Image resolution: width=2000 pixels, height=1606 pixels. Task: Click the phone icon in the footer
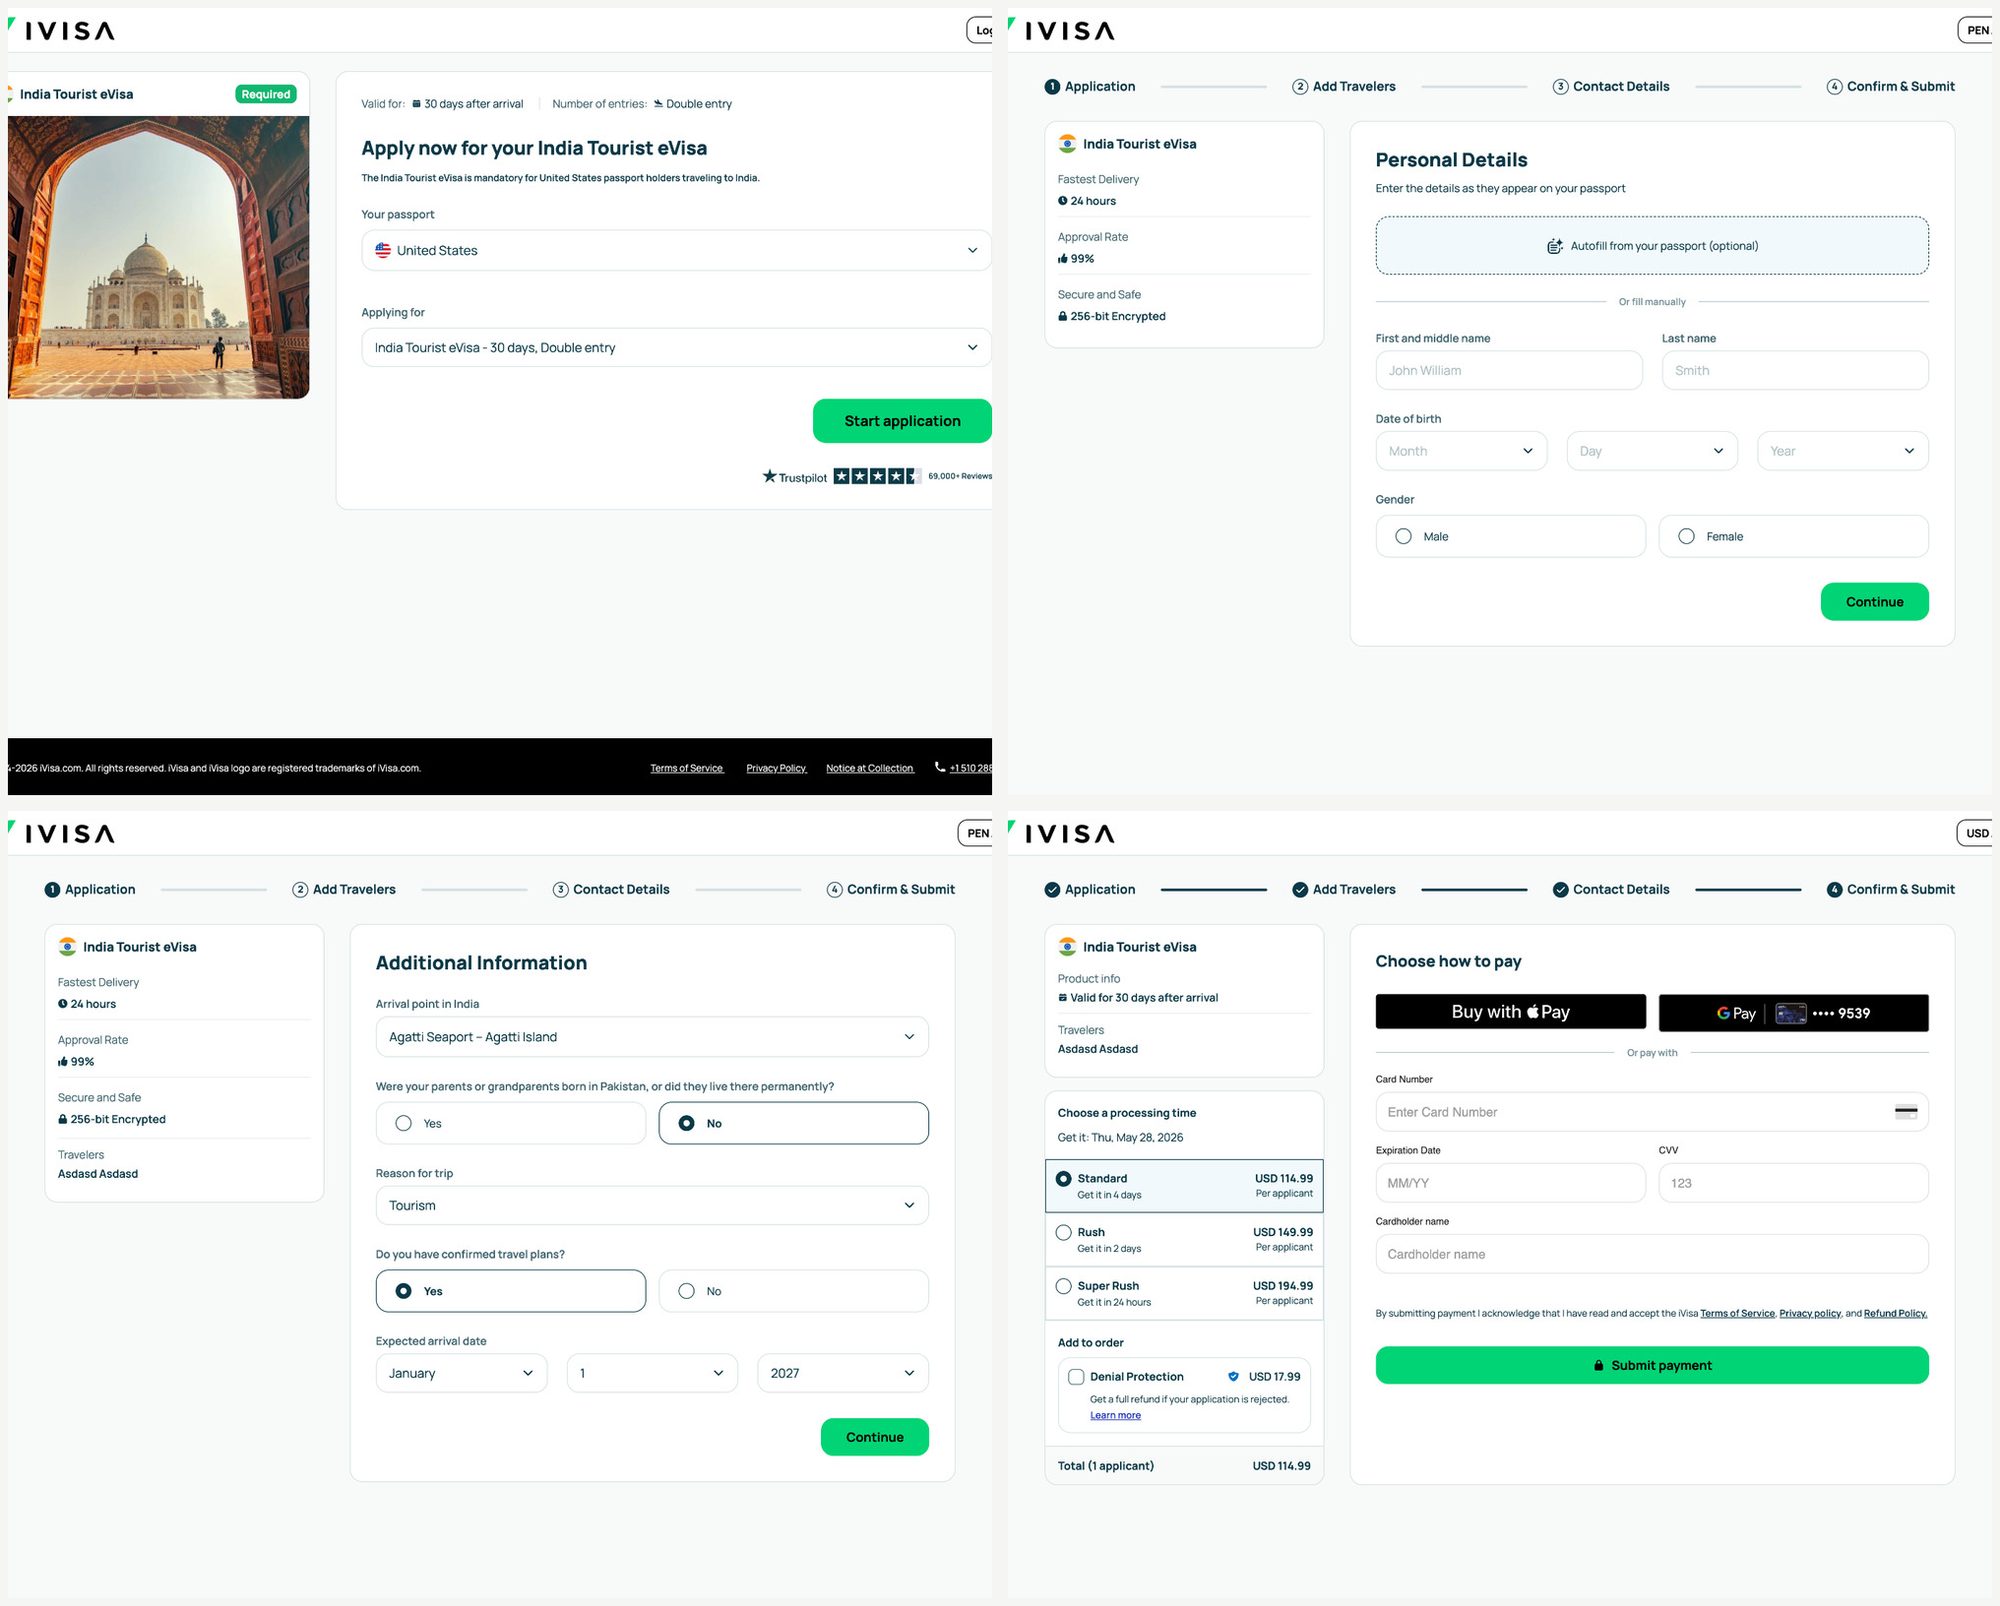940,767
